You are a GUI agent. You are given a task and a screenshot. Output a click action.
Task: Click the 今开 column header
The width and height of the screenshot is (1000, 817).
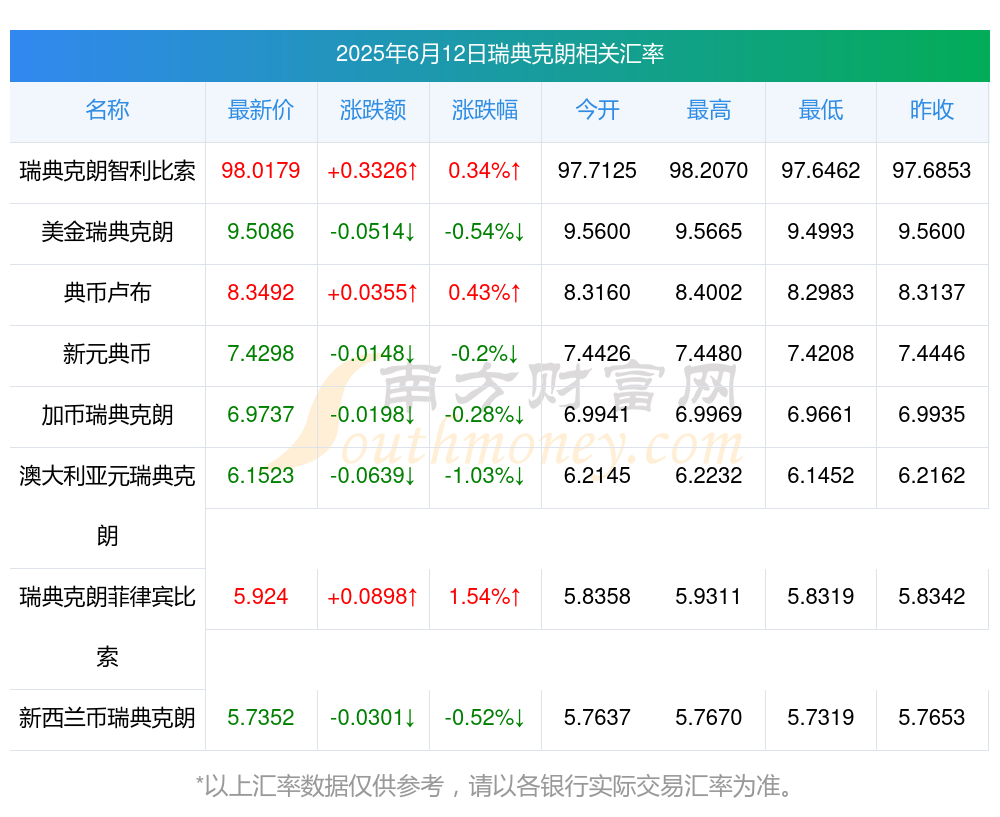point(597,110)
